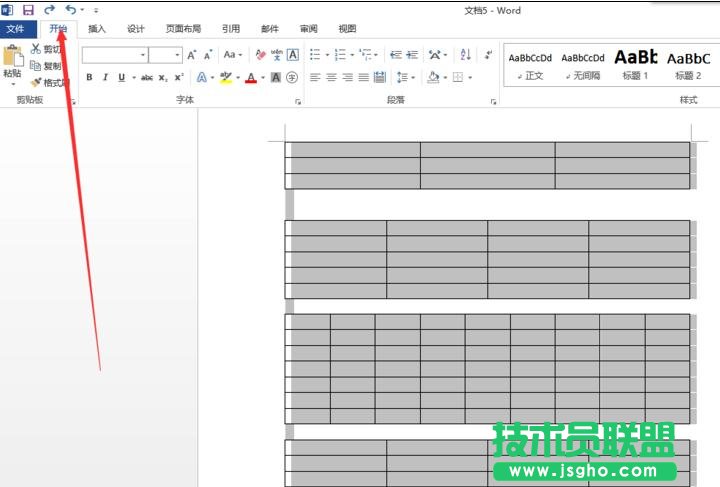Image resolution: width=720 pixels, height=487 pixels.
Task: Switch to the 视图 (View) tab
Action: [x=347, y=29]
